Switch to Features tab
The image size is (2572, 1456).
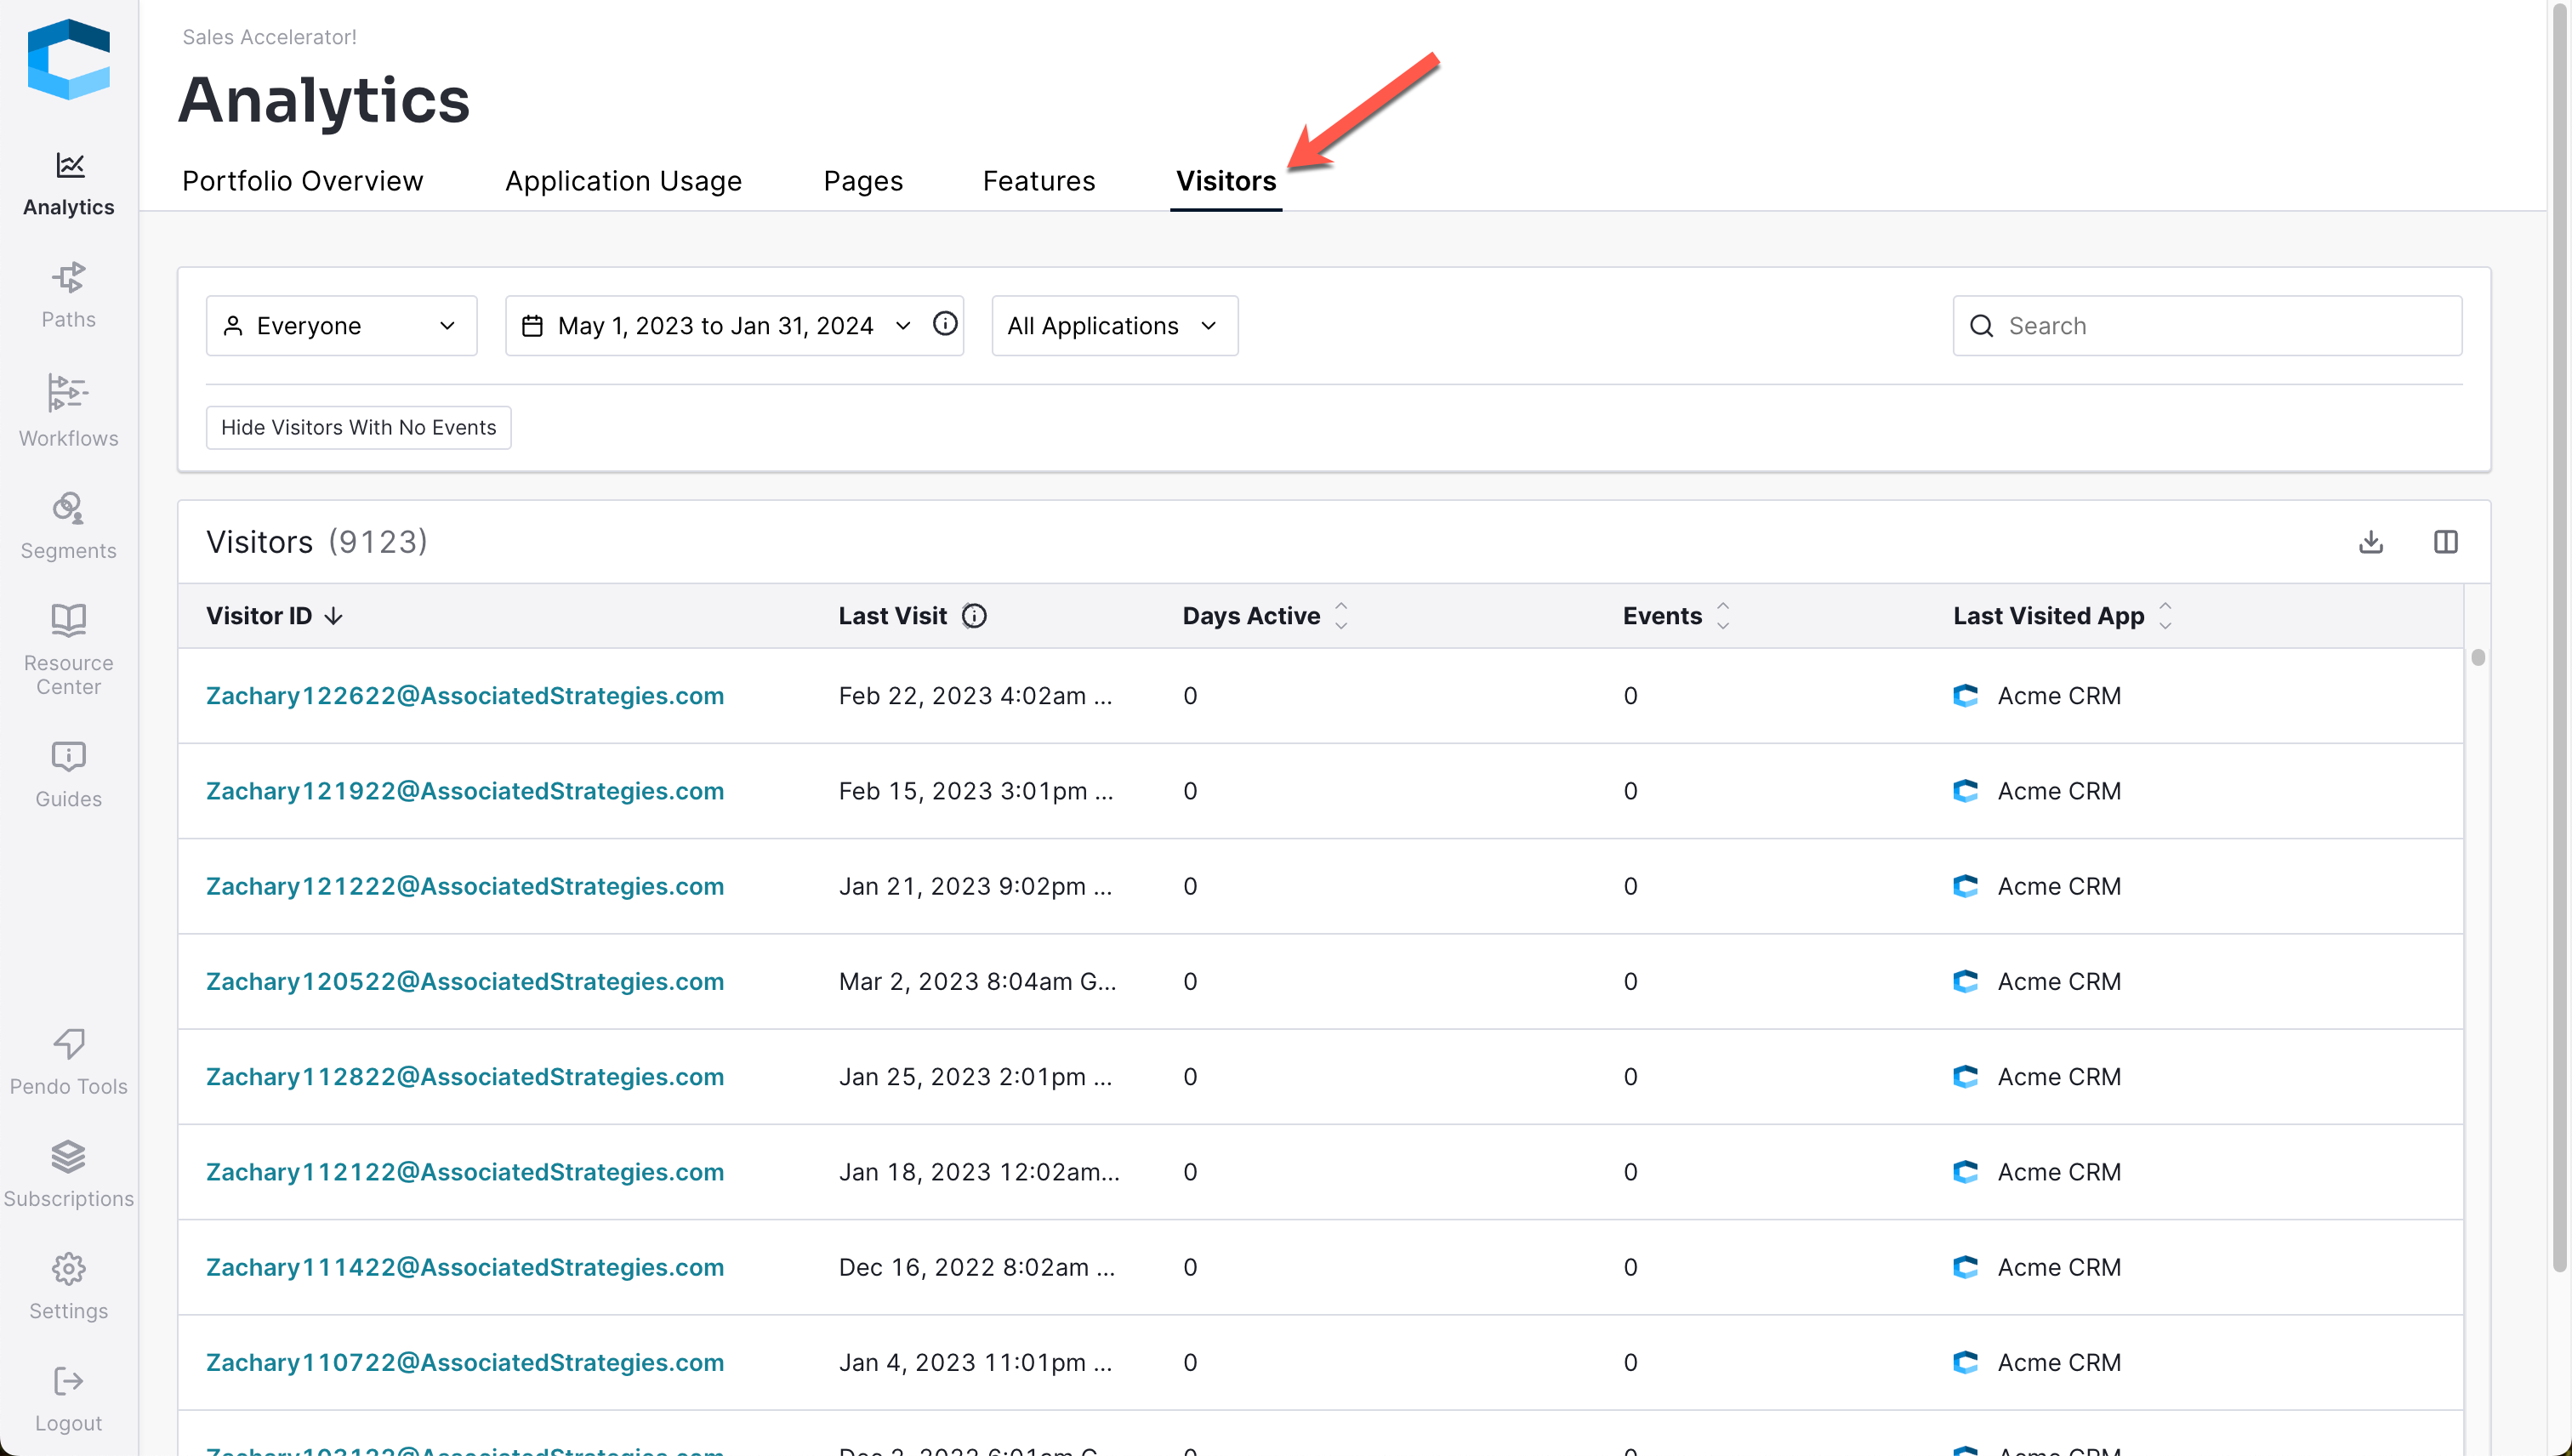1039,181
